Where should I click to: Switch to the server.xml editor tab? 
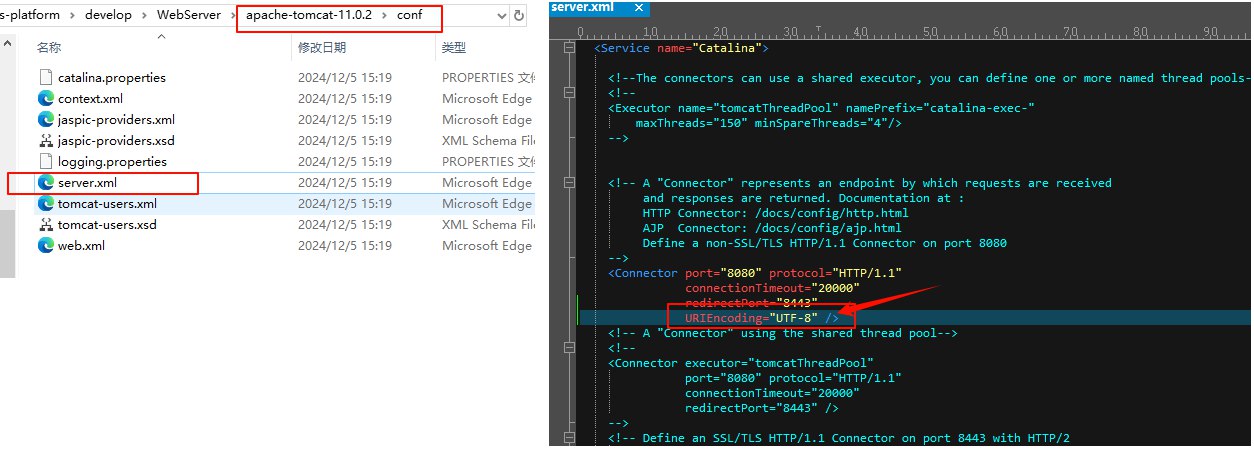point(581,8)
